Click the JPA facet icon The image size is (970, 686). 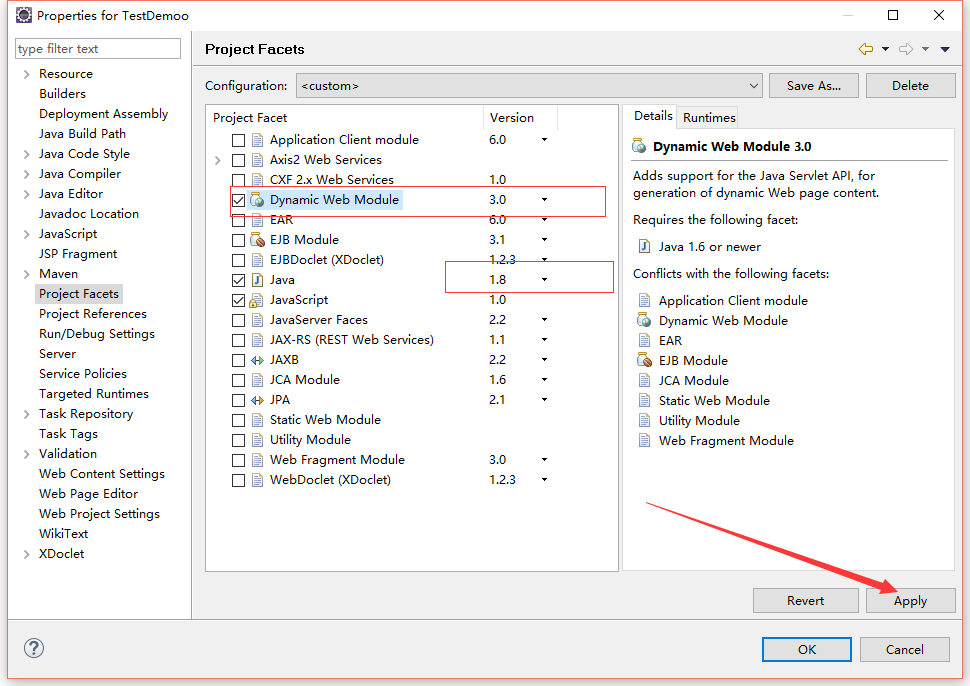pyautogui.click(x=257, y=400)
